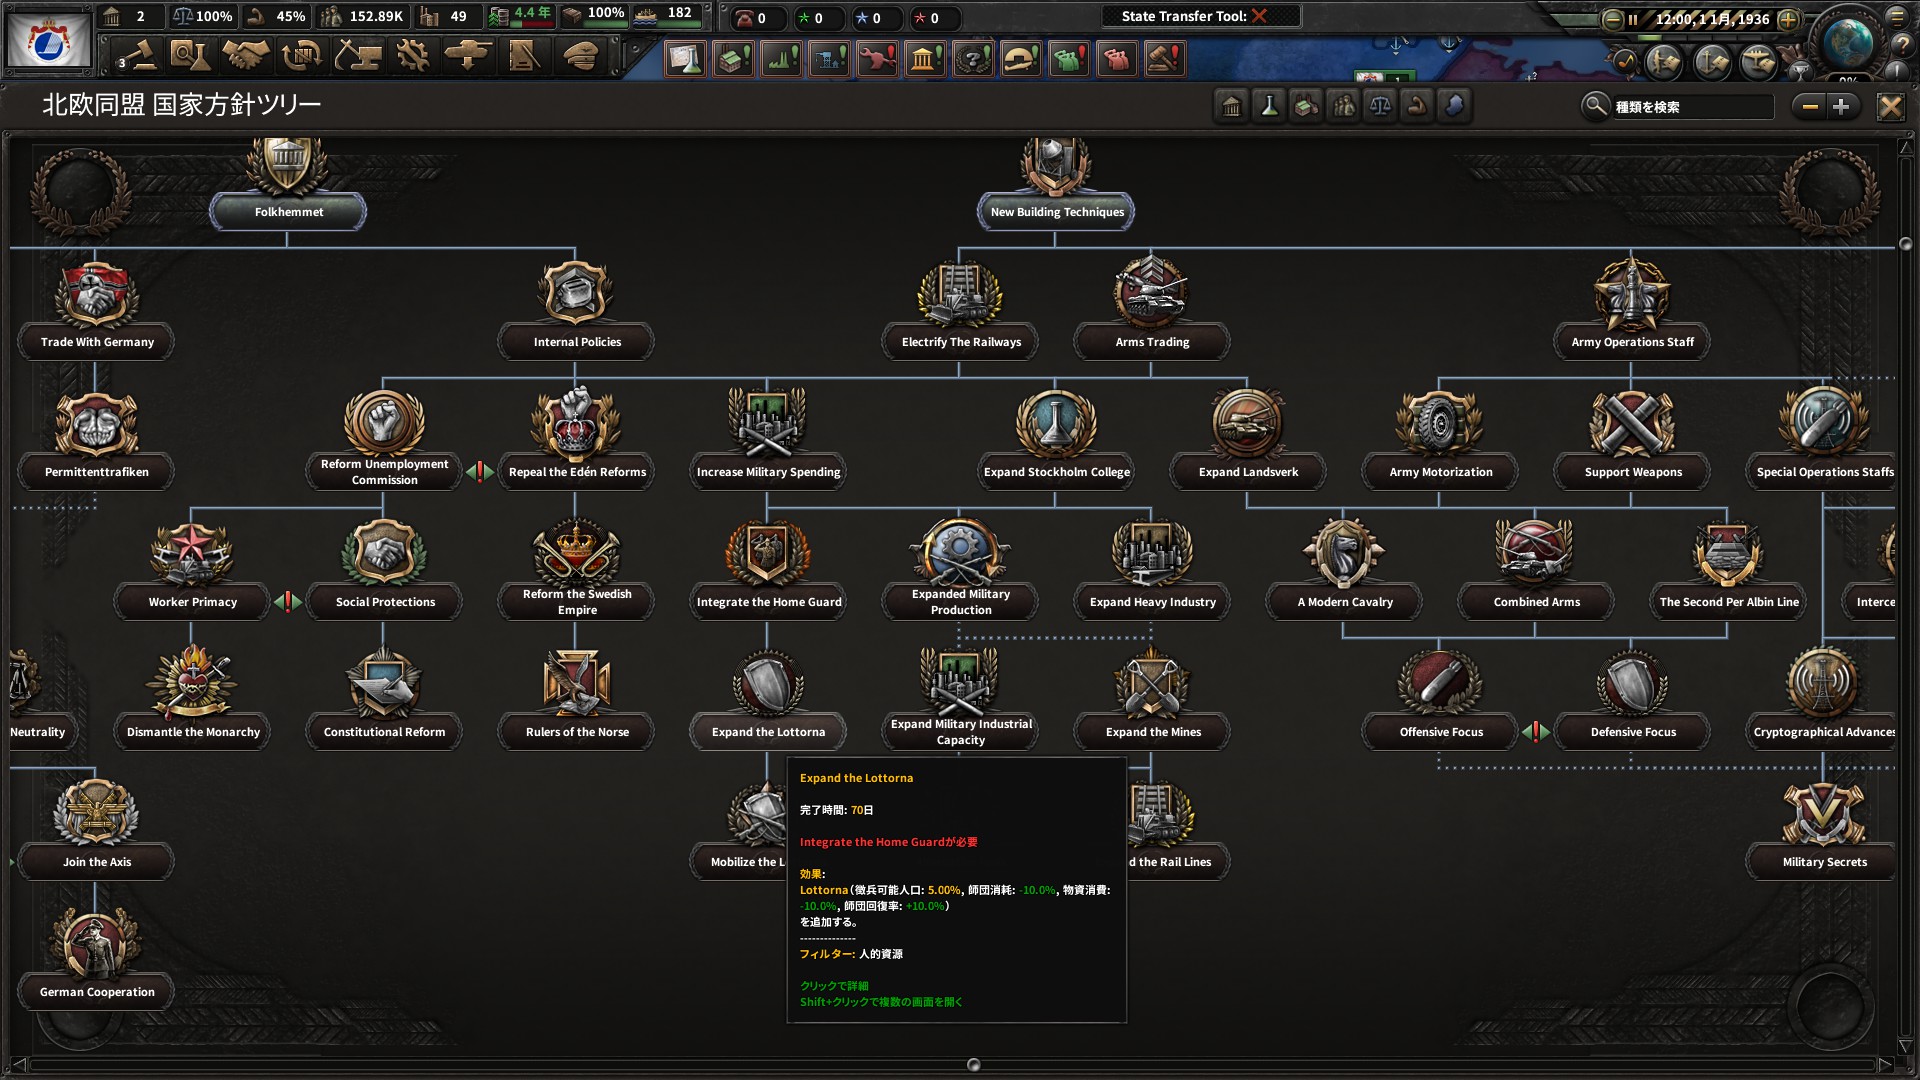Increase game speed with plus button

[x=1789, y=19]
